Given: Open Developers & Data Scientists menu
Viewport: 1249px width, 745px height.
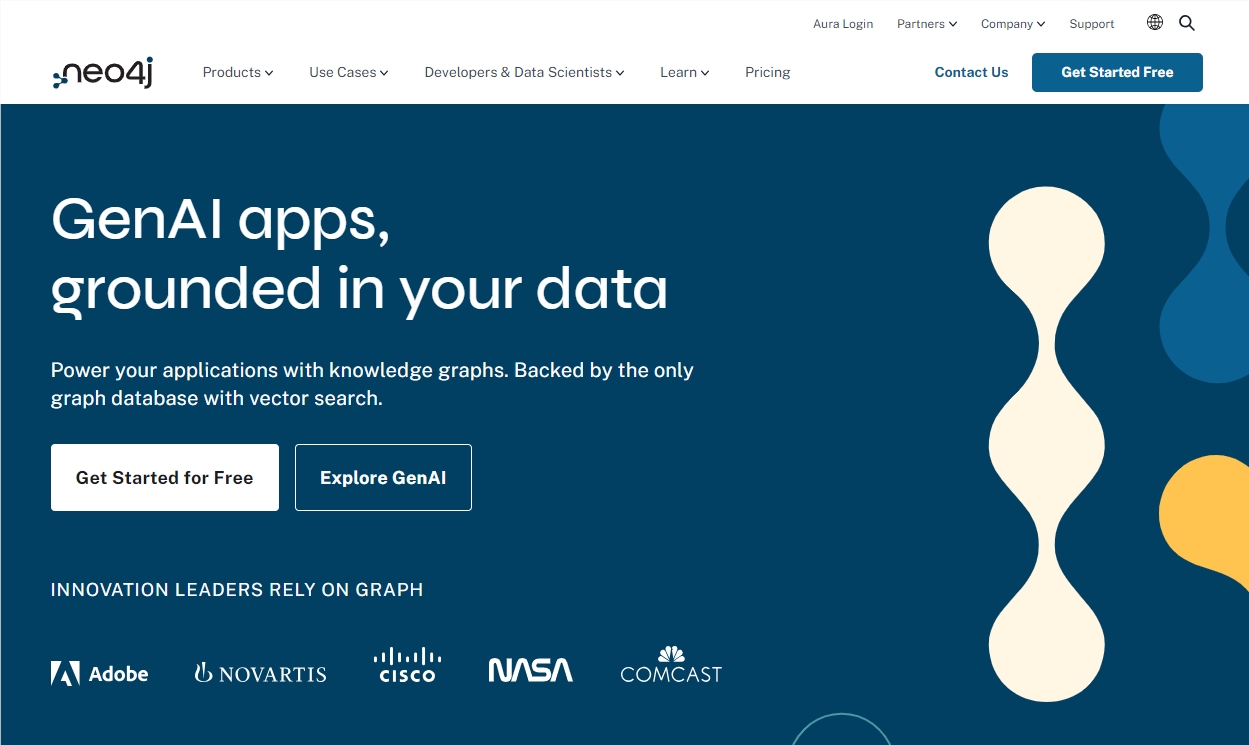Looking at the screenshot, I should pos(524,72).
